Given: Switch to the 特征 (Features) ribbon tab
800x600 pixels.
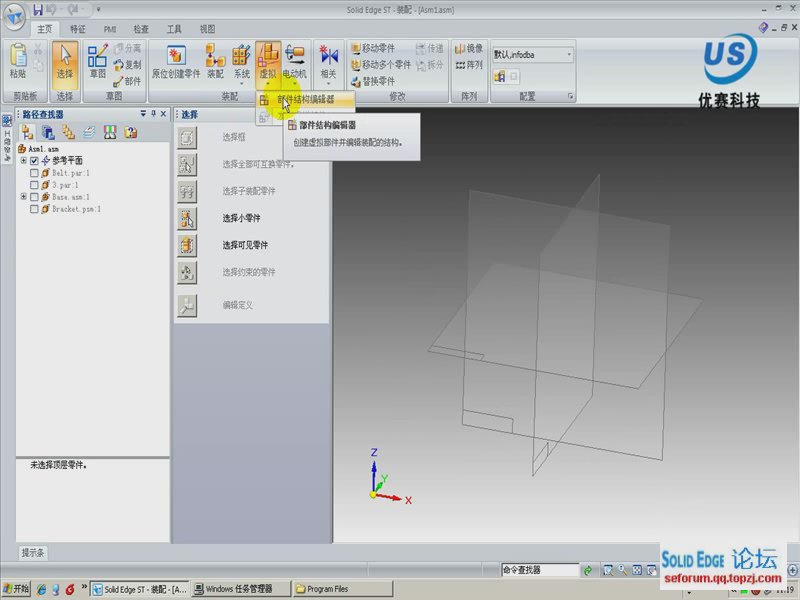Looking at the screenshot, I should pos(78,29).
